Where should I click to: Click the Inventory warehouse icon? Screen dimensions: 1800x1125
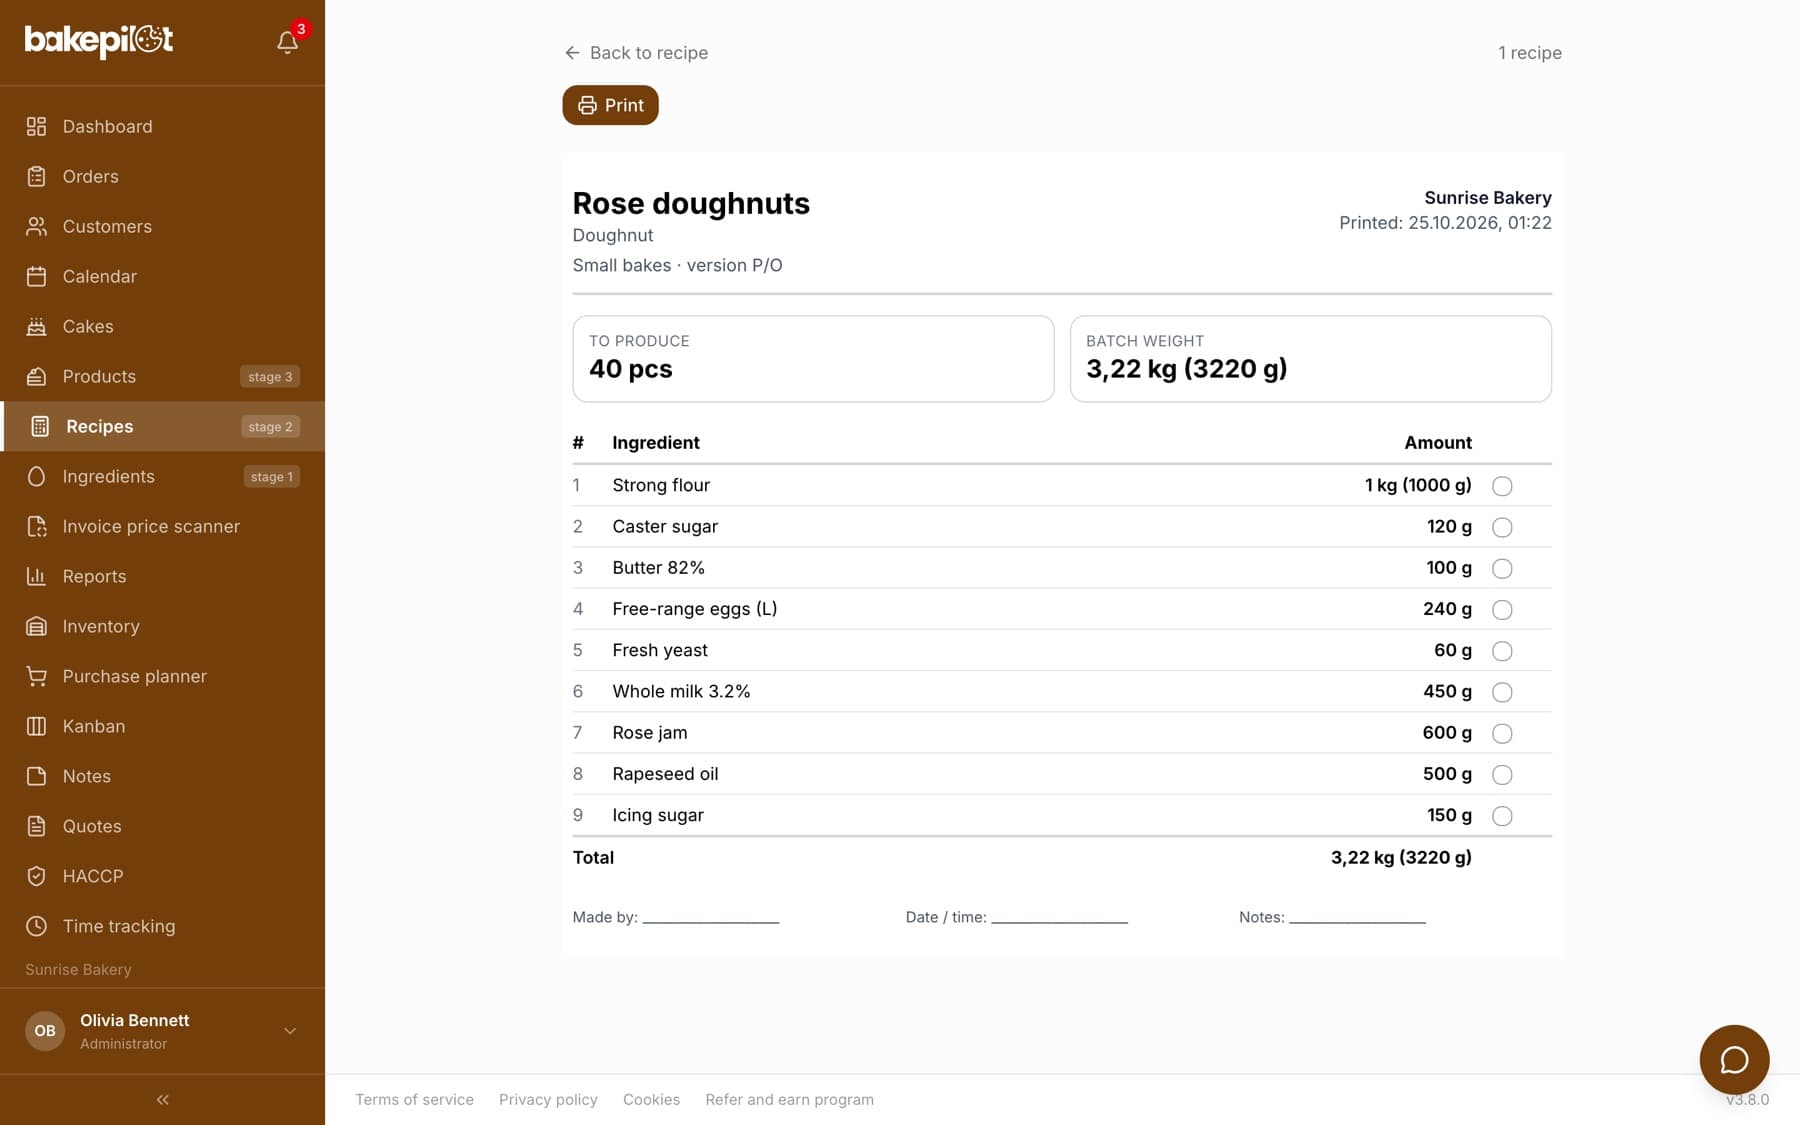(36, 626)
